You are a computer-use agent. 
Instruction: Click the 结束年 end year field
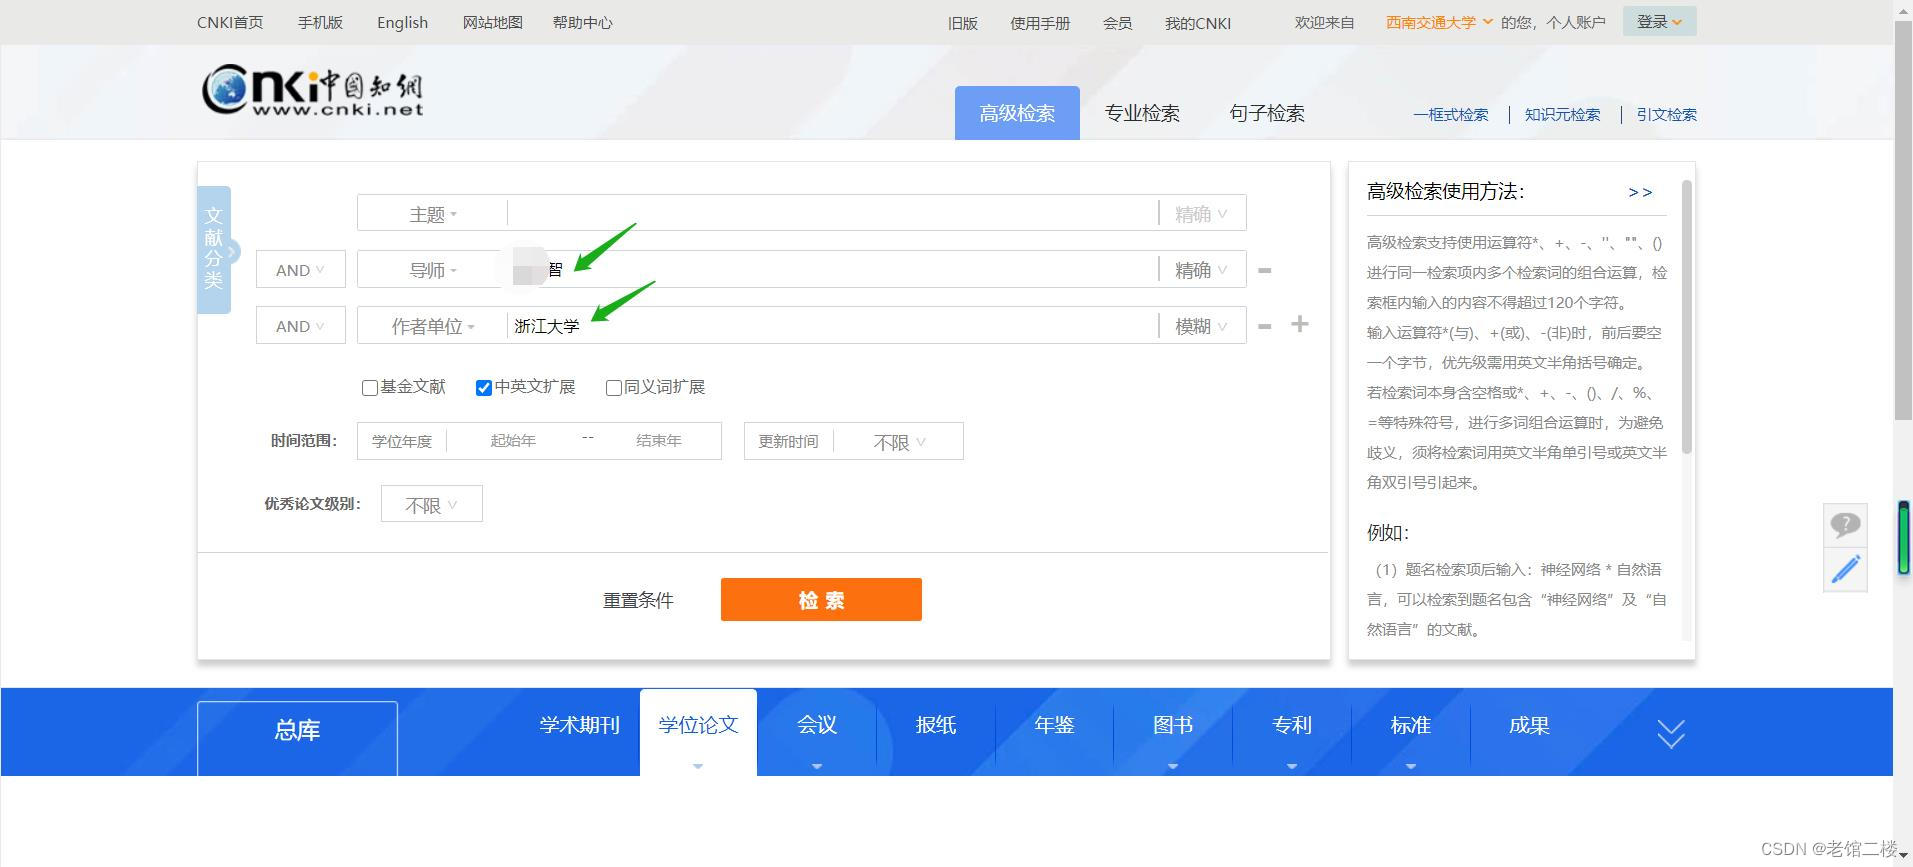658,441
